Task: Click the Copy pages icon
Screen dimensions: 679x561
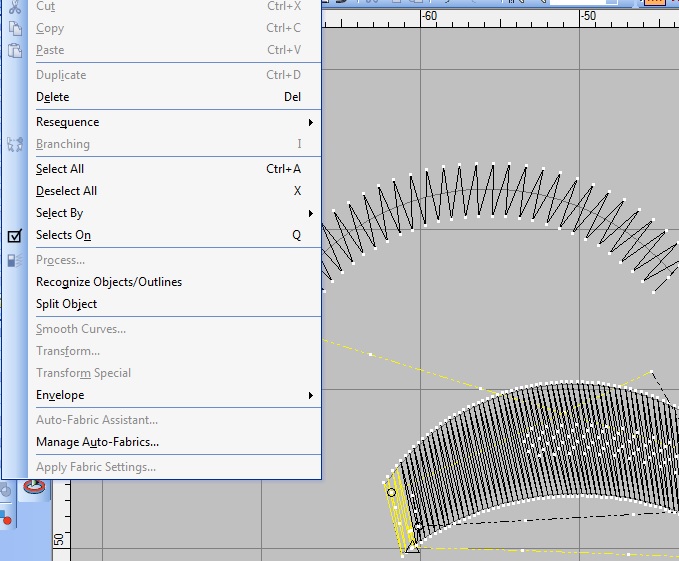Action: (15, 29)
